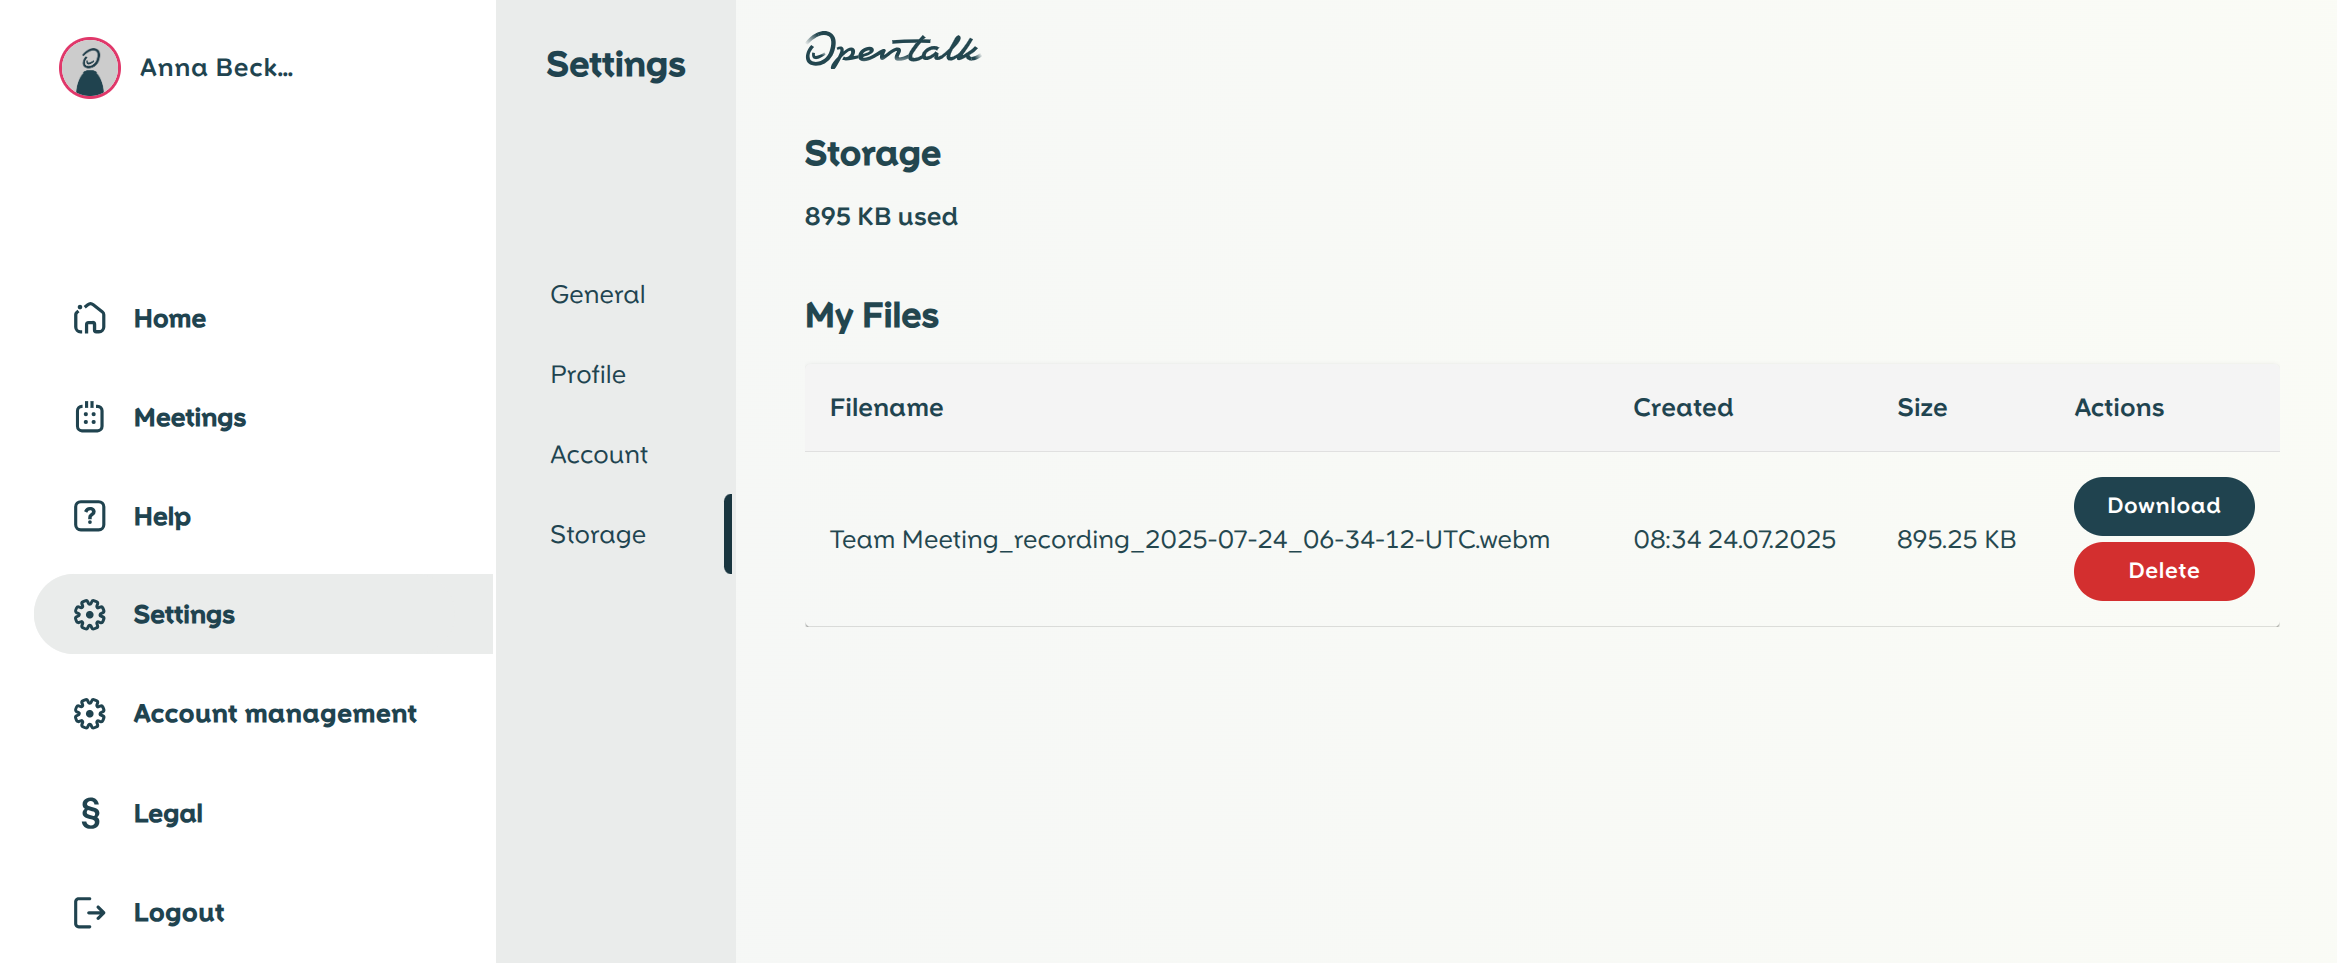Viewport: 2337px width, 963px height.
Task: Delete the Team Meeting recording file
Action: click(2163, 571)
